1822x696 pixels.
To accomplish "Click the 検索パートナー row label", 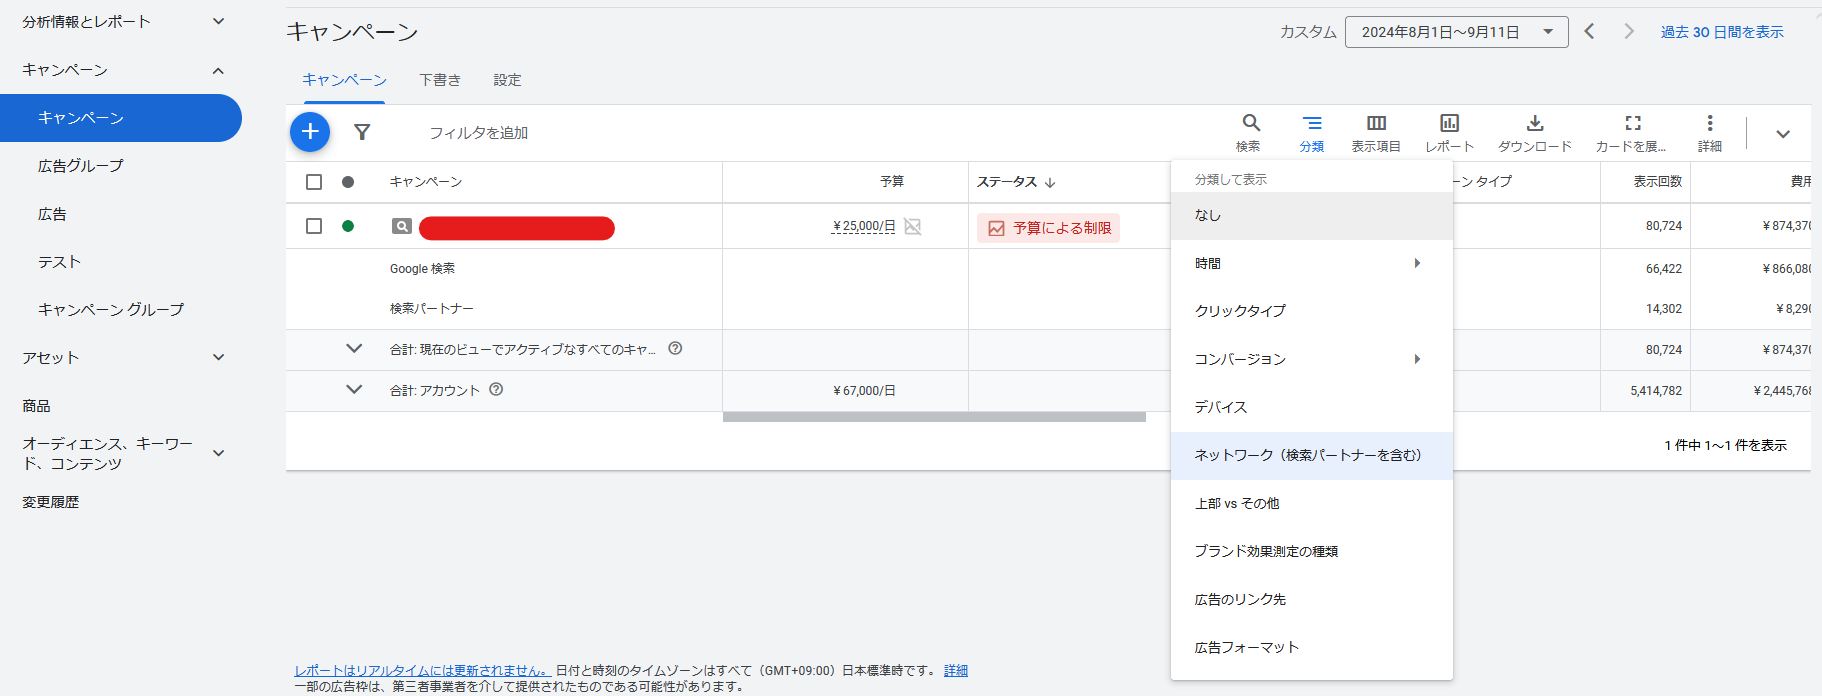I will (x=432, y=309).
